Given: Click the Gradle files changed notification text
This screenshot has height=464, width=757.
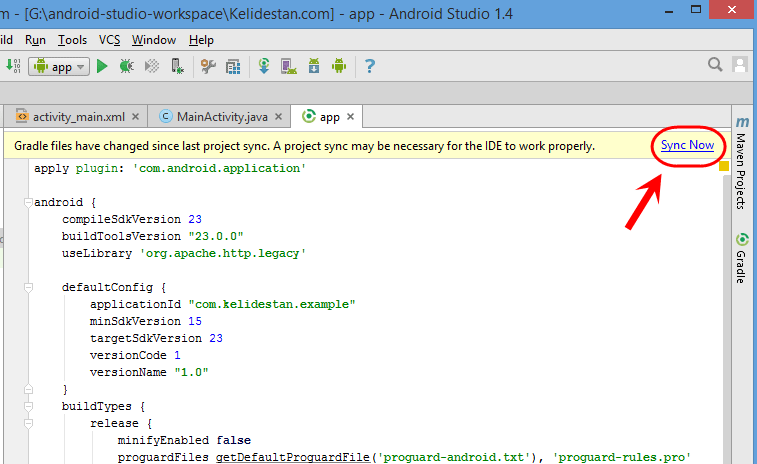Looking at the screenshot, I should coord(304,146).
